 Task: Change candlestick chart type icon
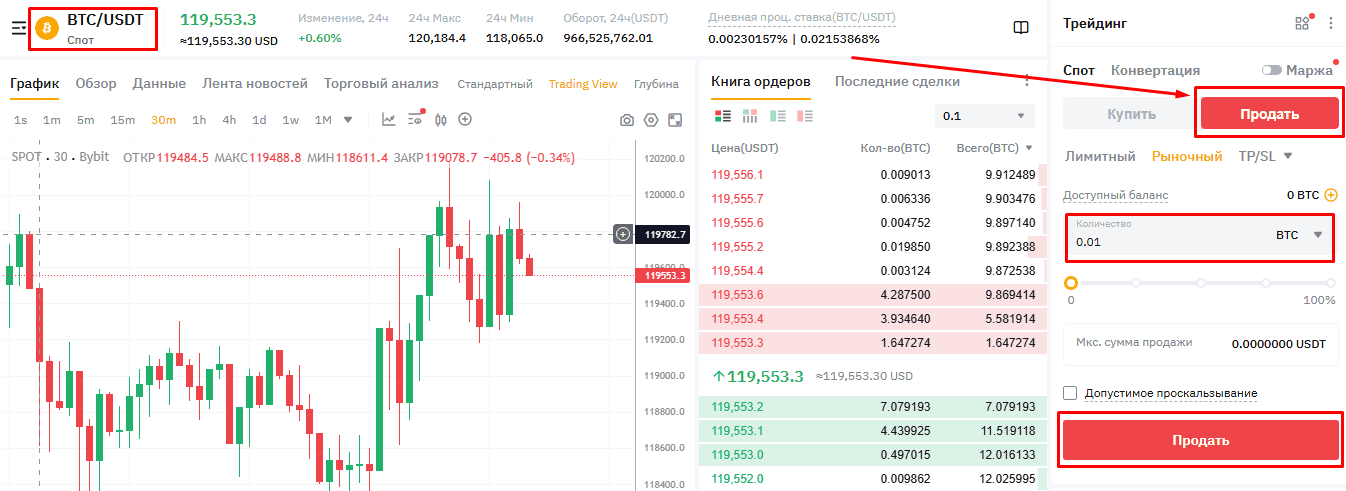pyautogui.click(x=440, y=120)
